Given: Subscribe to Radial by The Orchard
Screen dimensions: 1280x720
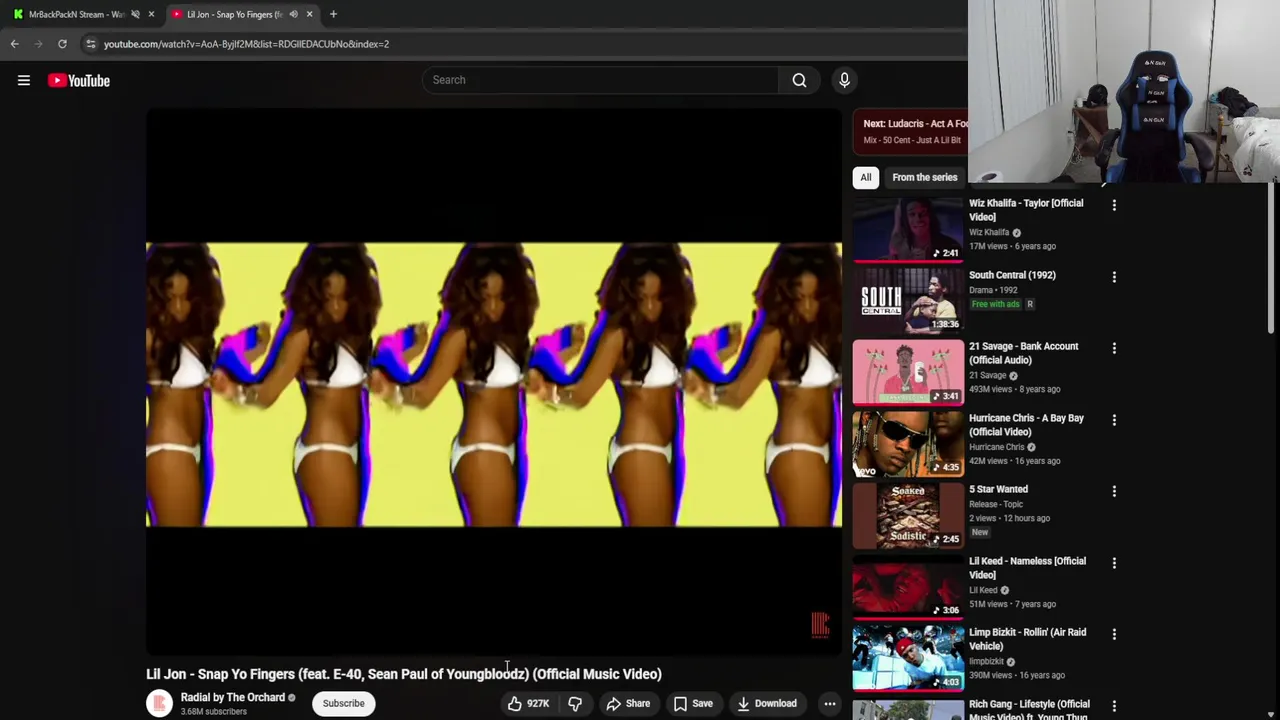Looking at the screenshot, I should click(x=343, y=703).
